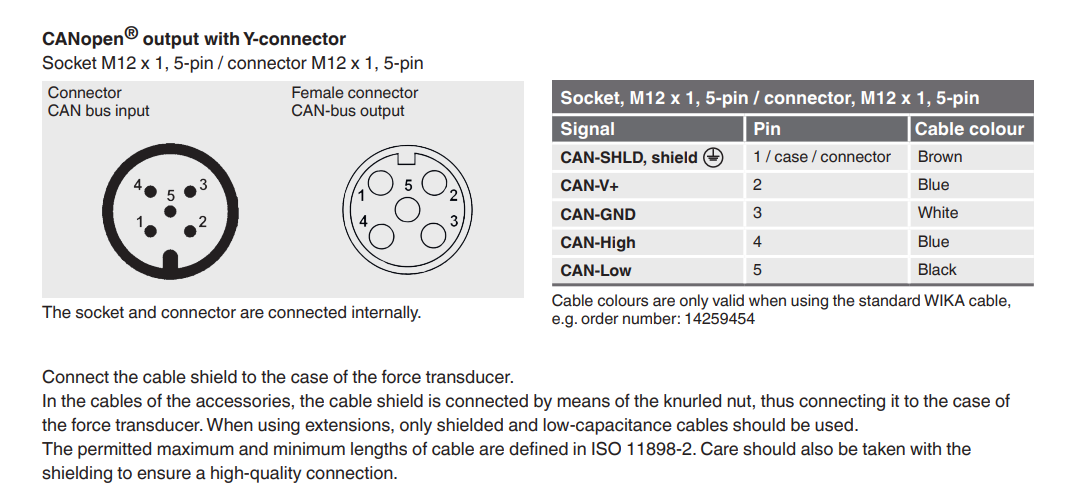The image size is (1071, 497).
Task: Select pin 4 dot on male connector
Action: click(x=149, y=189)
